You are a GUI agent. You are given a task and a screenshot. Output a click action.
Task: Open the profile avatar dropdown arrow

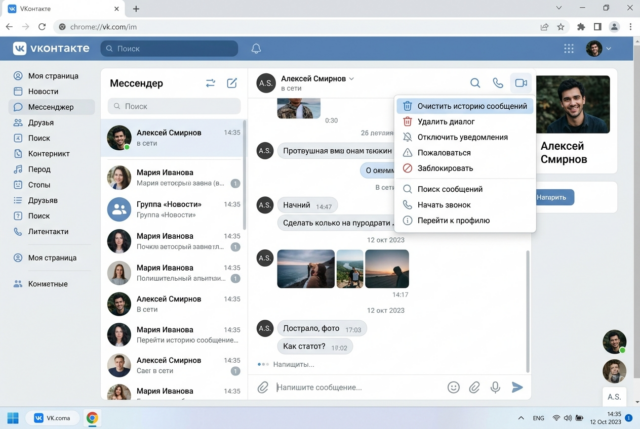(609, 49)
